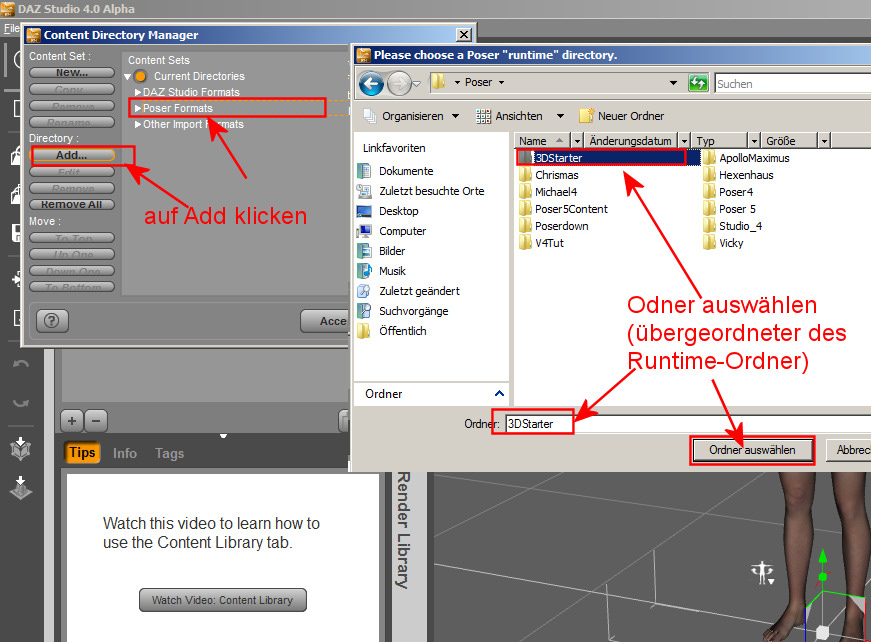Sort the file list by the Name column
Image resolution: width=871 pixels, height=642 pixels.
[x=542, y=141]
